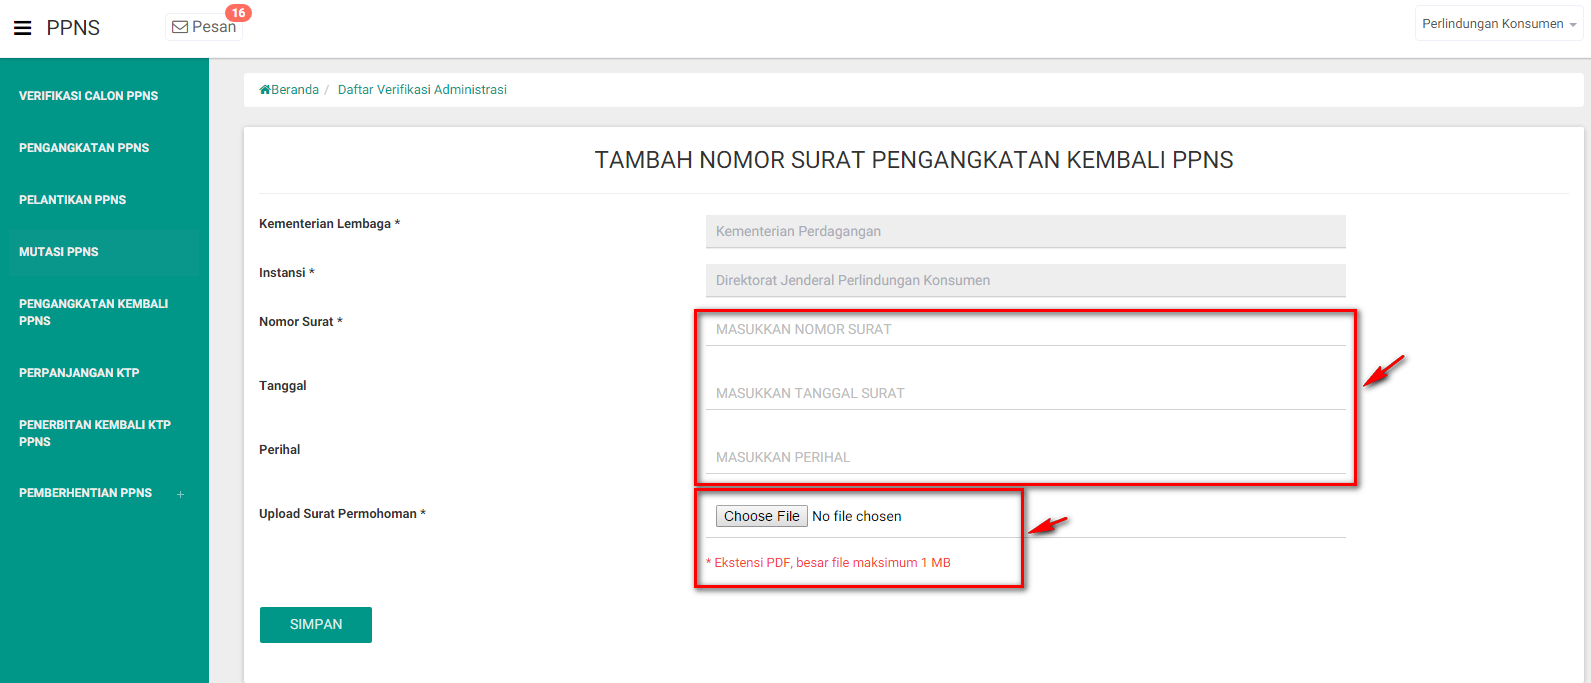Click the PPNS brand title

point(73,28)
